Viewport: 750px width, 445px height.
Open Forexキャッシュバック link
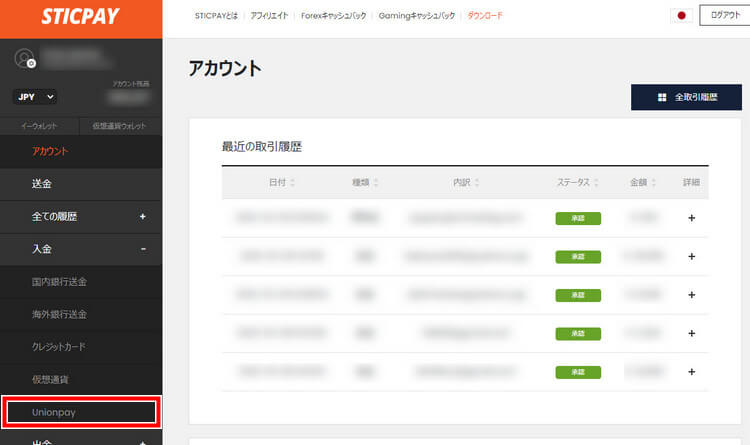333,16
